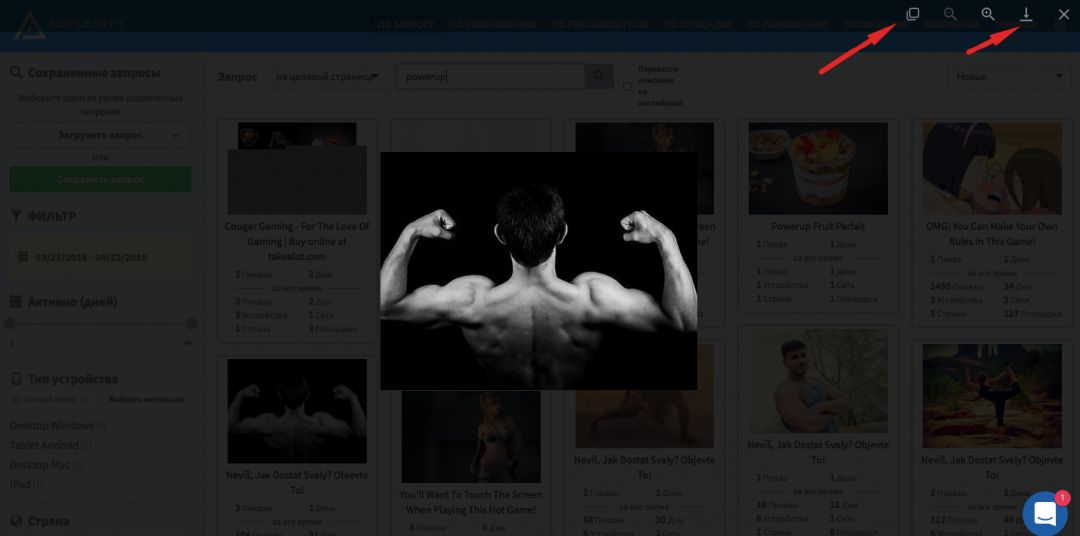1080x536 pixels.
Task: Open the date range 03/23/2018 - 04/22/2018
Action: 101,257
